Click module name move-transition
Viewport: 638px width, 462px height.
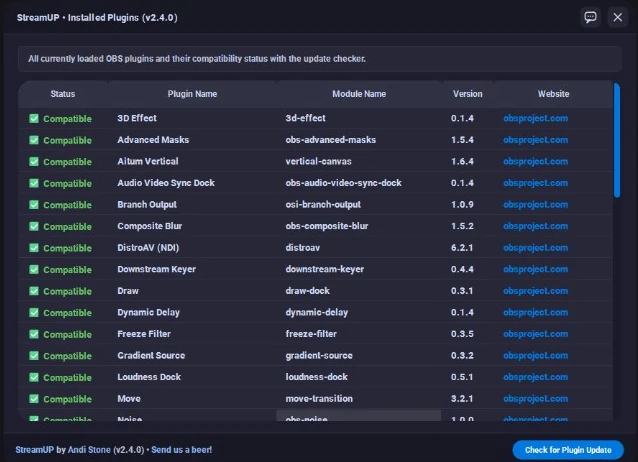coord(319,399)
